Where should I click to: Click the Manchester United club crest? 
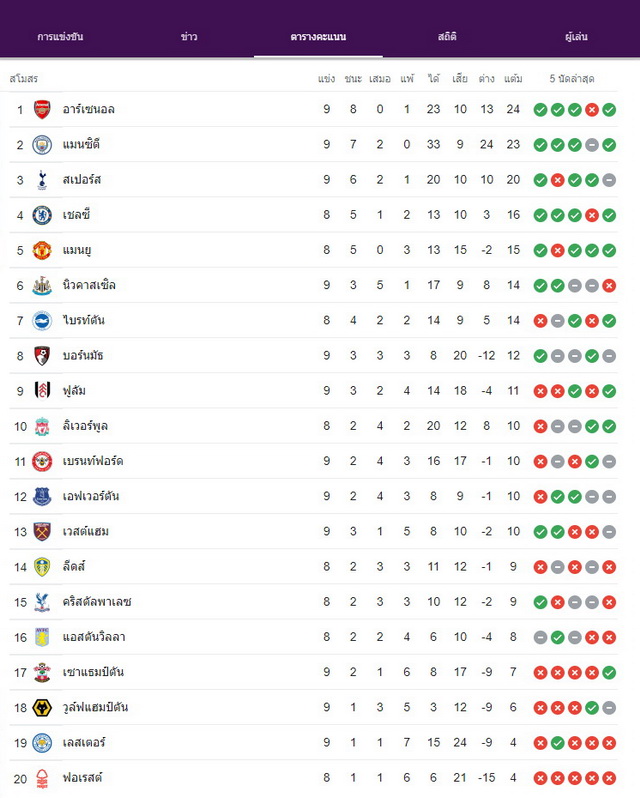(x=42, y=250)
